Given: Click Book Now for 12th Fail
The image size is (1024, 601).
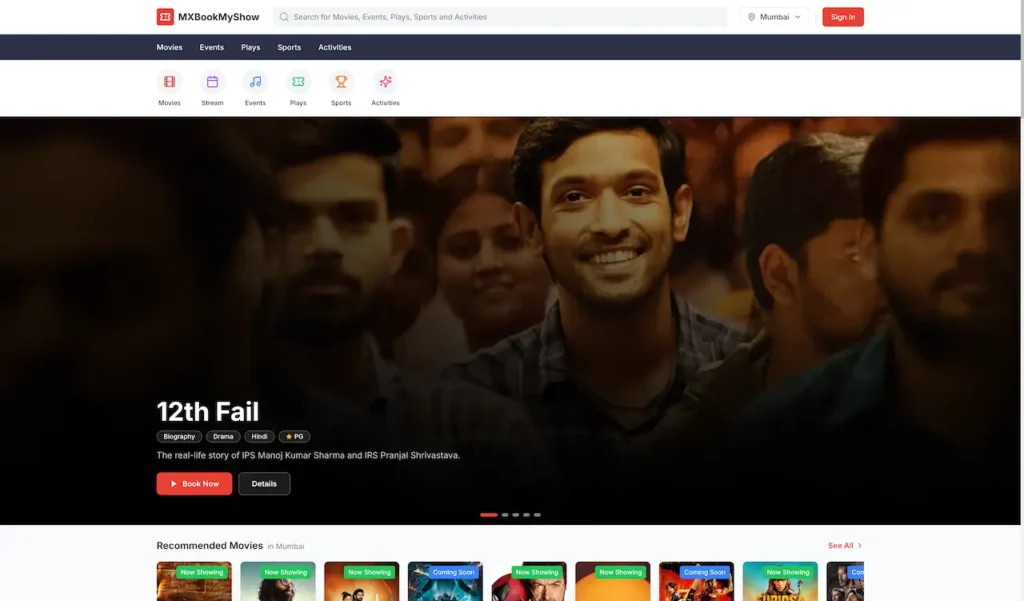Looking at the screenshot, I should tap(194, 484).
